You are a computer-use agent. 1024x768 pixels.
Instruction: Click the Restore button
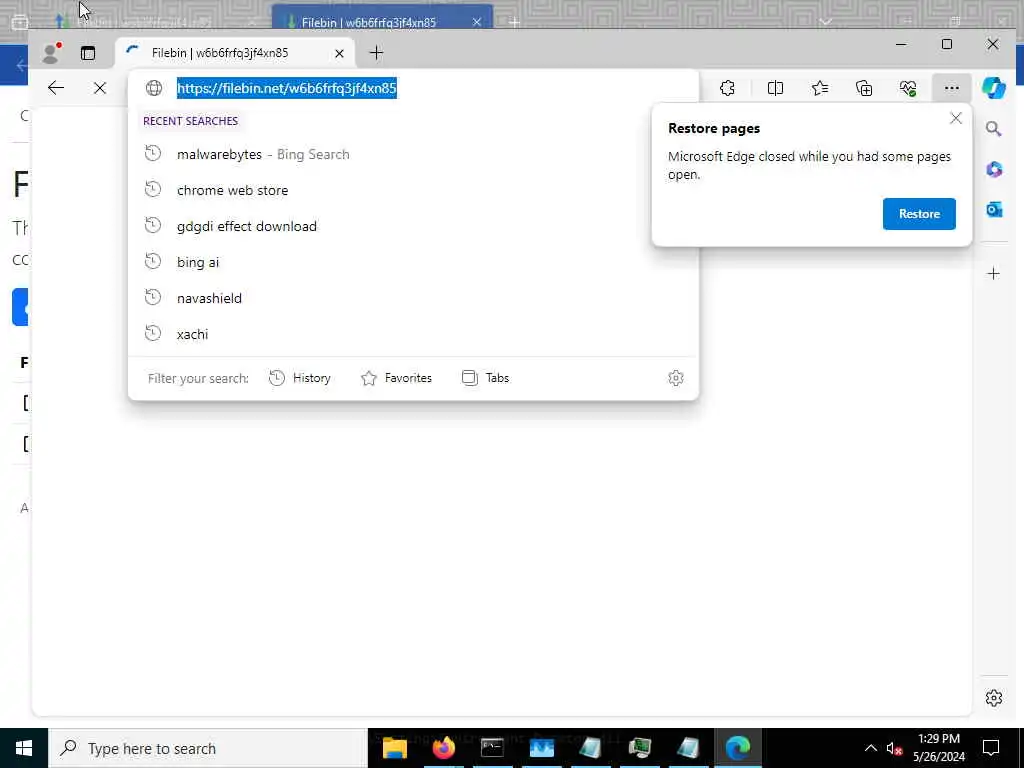click(x=919, y=214)
